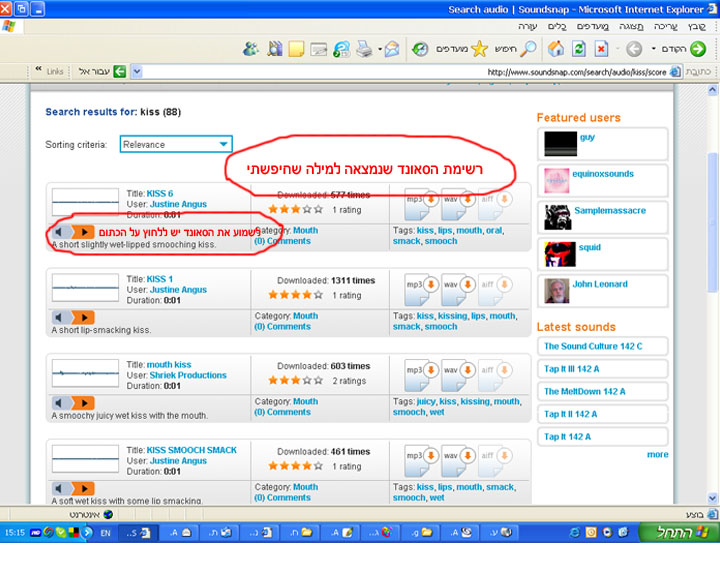720x576 pixels.
Task: Download KISS 1 as wav
Action: [x=458, y=289]
